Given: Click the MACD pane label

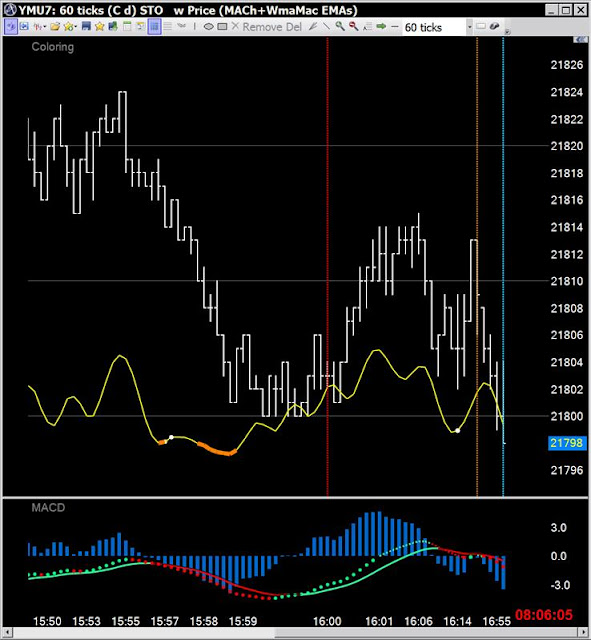Looking at the screenshot, I should (48, 508).
